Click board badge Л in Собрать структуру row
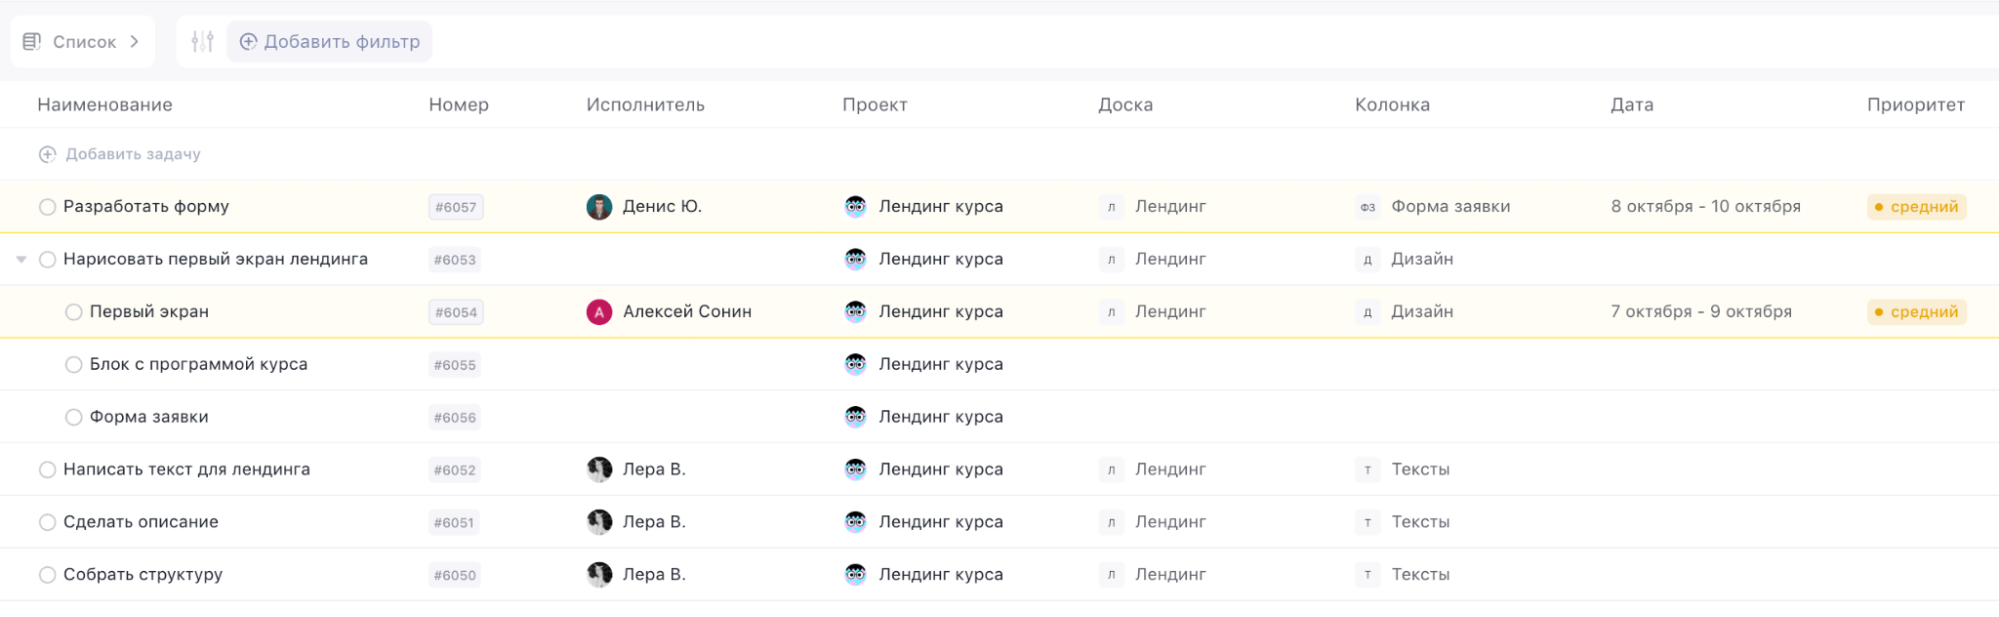This screenshot has width=1999, height=617. (x=1111, y=574)
